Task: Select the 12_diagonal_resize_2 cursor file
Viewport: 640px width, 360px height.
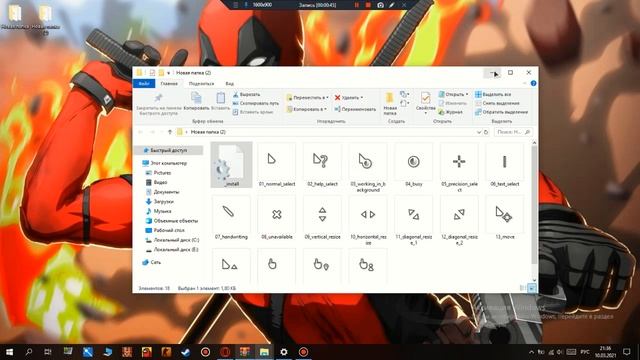Action: pyautogui.click(x=459, y=220)
